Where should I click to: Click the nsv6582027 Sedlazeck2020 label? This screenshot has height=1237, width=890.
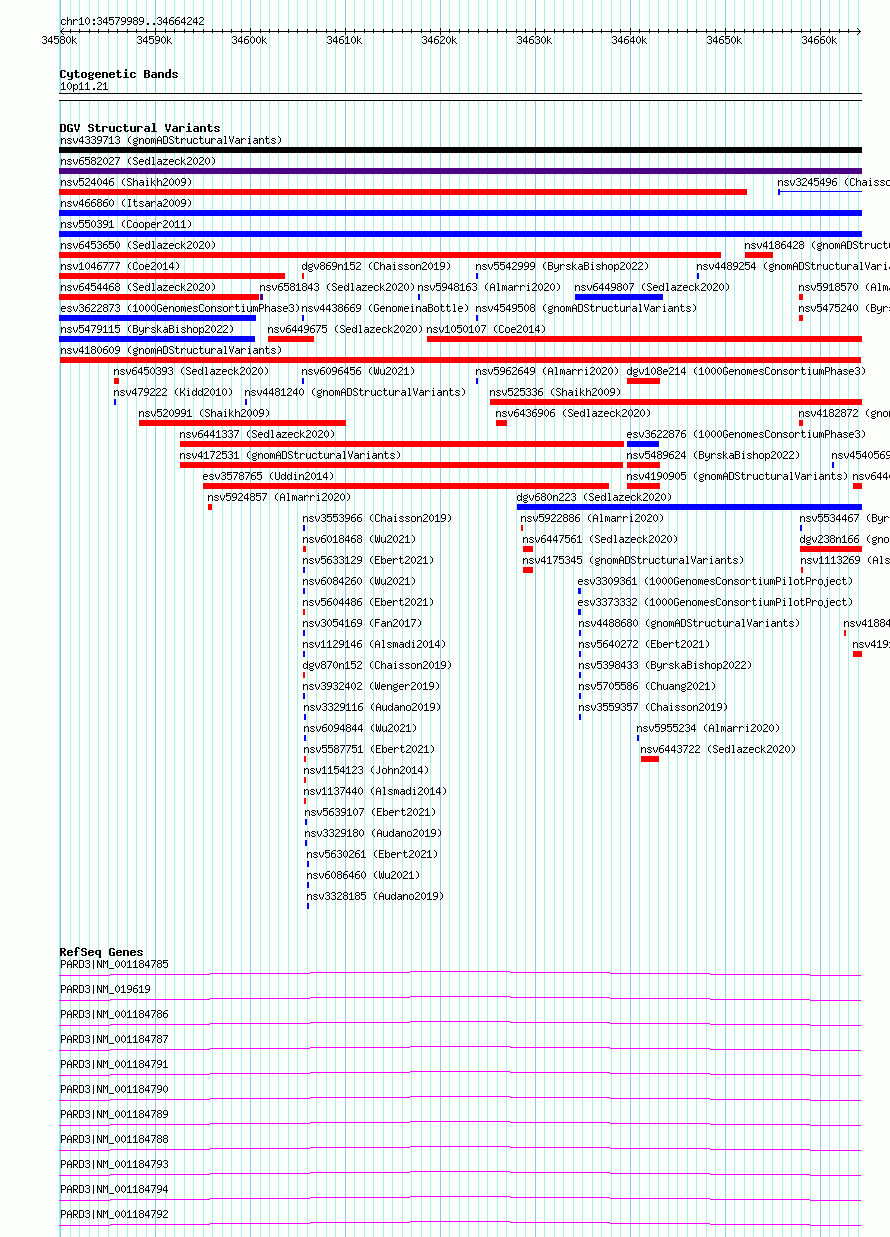[138, 161]
